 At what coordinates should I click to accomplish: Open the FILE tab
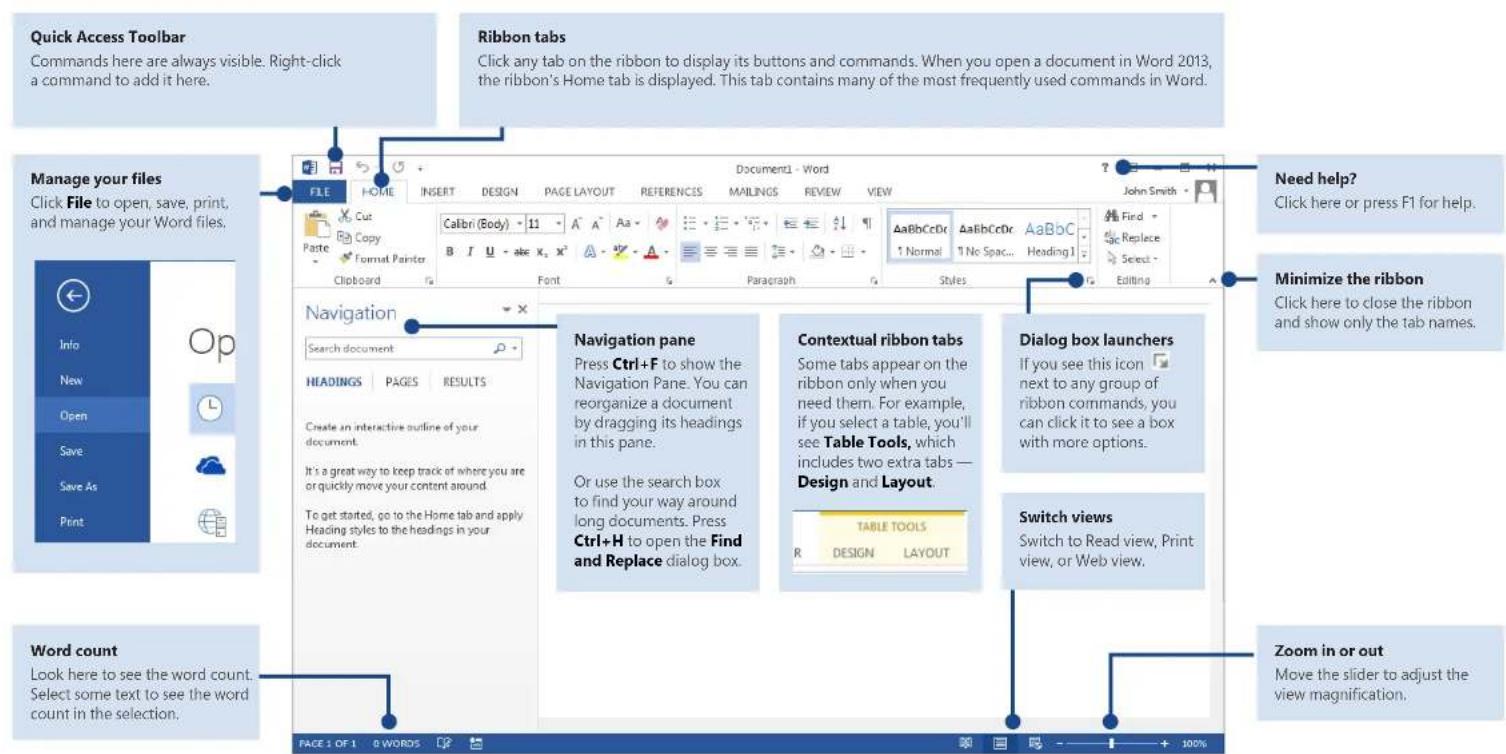point(320,192)
